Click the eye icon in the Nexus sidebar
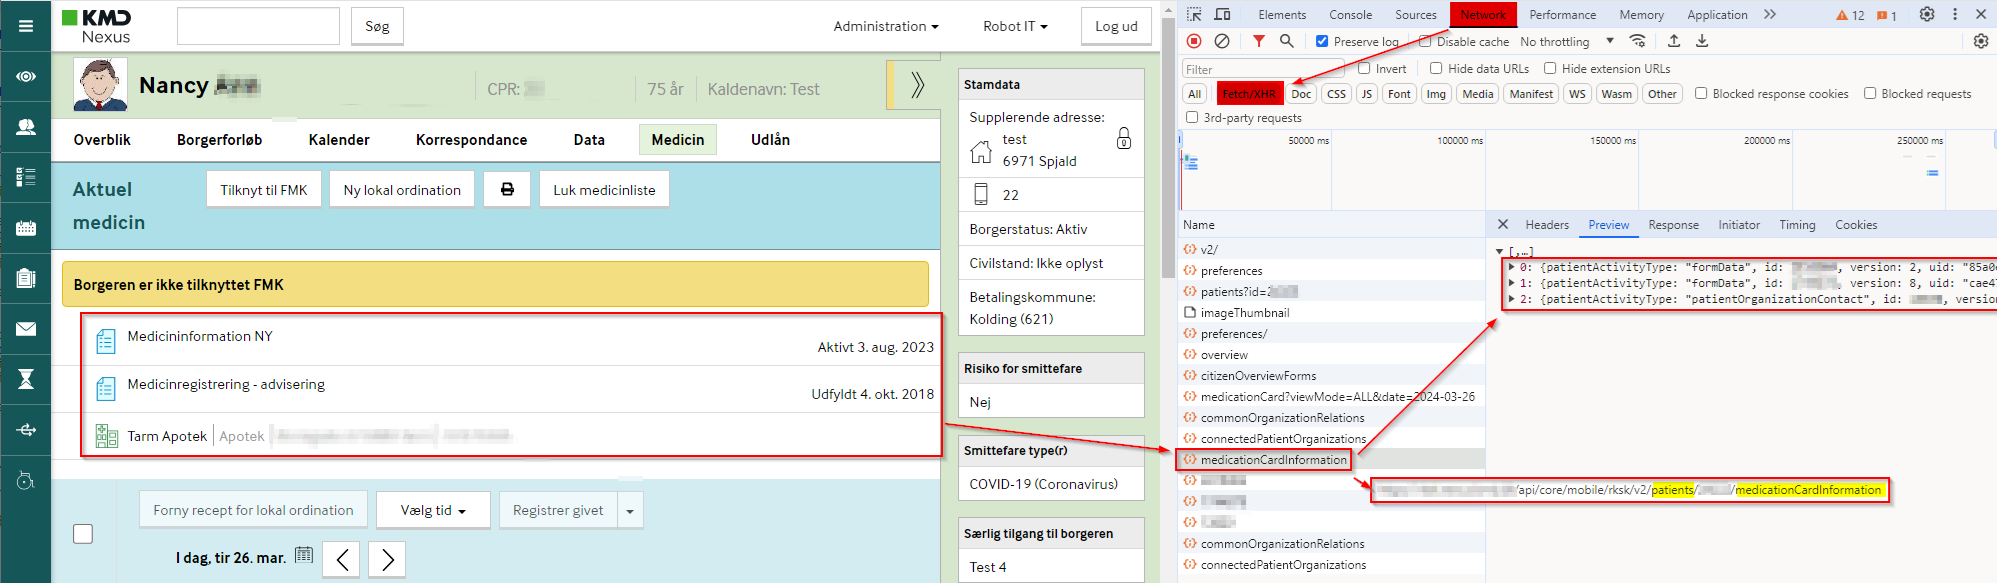 coord(26,76)
